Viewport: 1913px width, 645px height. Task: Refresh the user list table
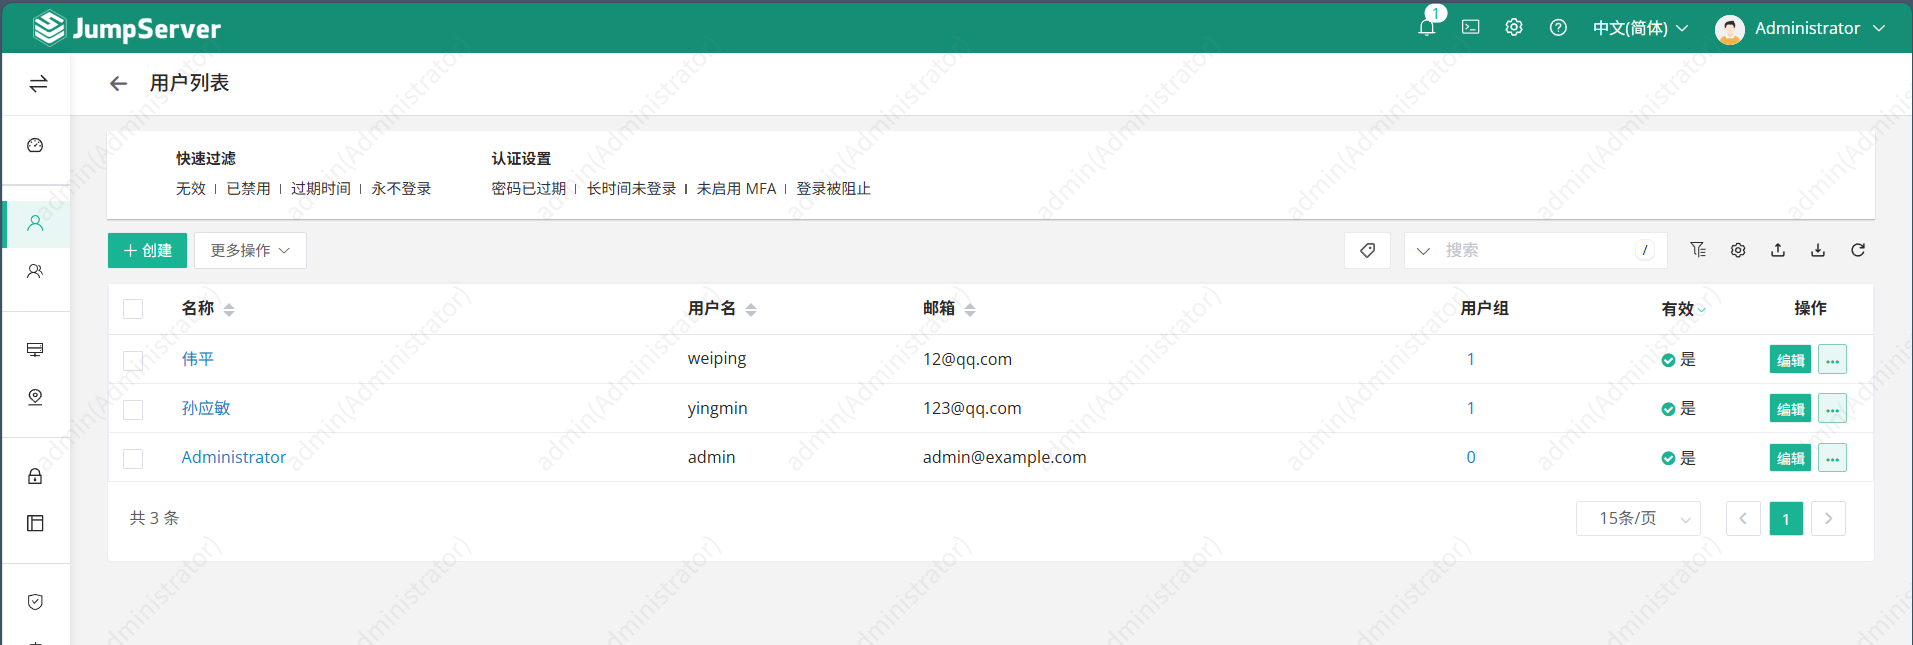click(x=1857, y=250)
